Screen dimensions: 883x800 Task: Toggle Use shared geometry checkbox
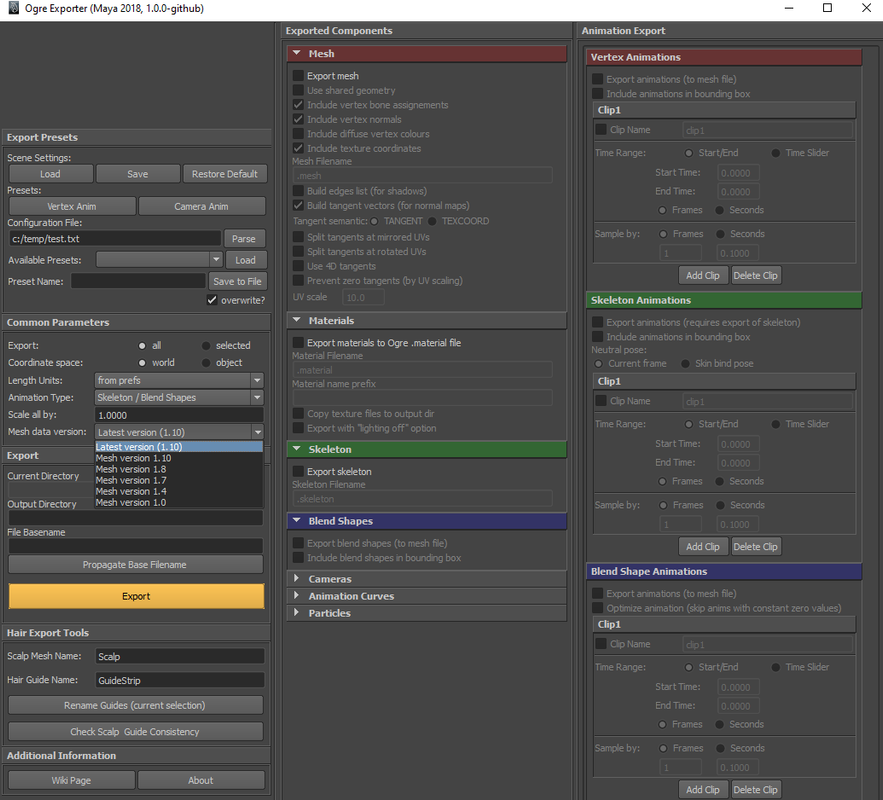(x=298, y=90)
